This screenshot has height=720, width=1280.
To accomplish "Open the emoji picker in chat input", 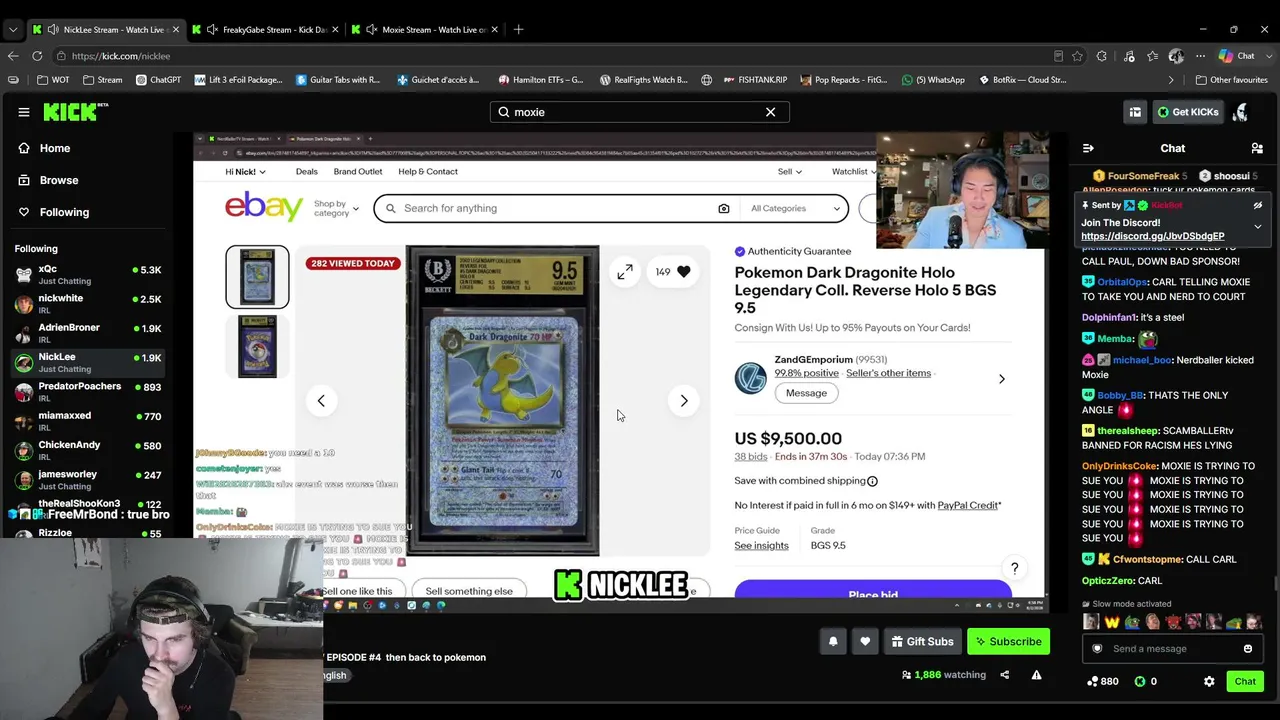I will coord(1247,649).
